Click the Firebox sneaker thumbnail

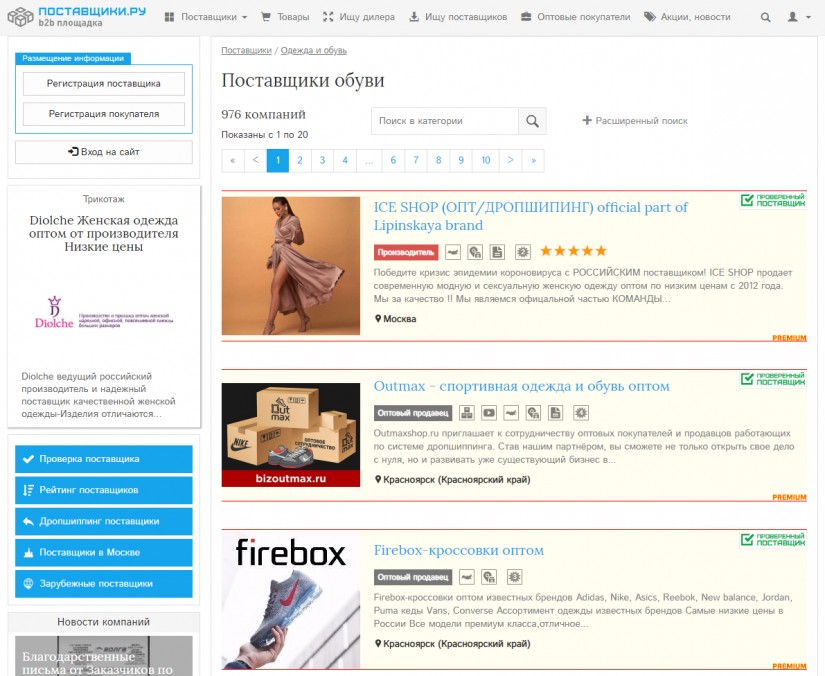point(291,601)
